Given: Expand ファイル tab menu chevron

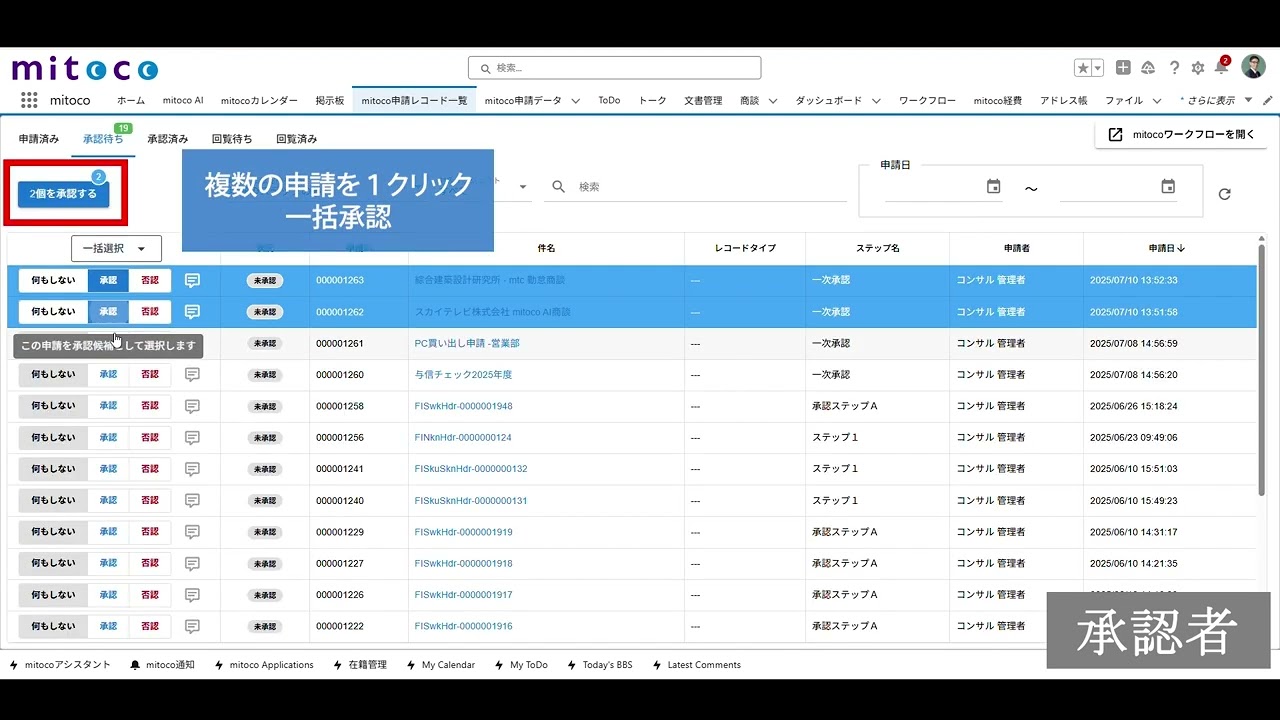Looking at the screenshot, I should point(1157,101).
